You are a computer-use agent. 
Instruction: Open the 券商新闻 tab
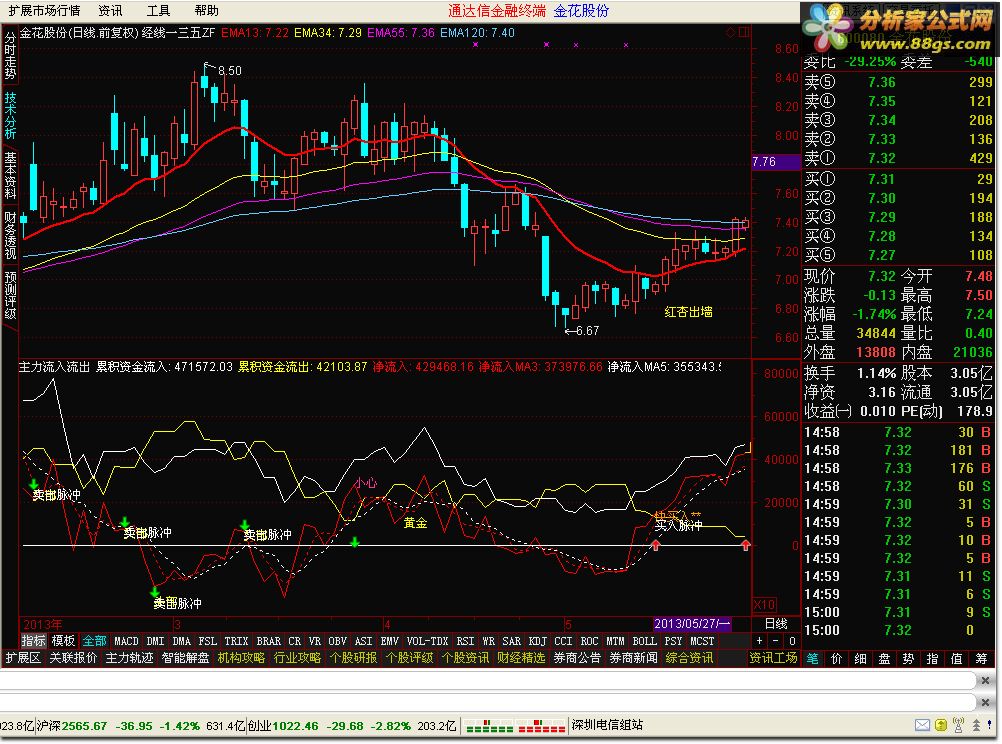tap(633, 658)
